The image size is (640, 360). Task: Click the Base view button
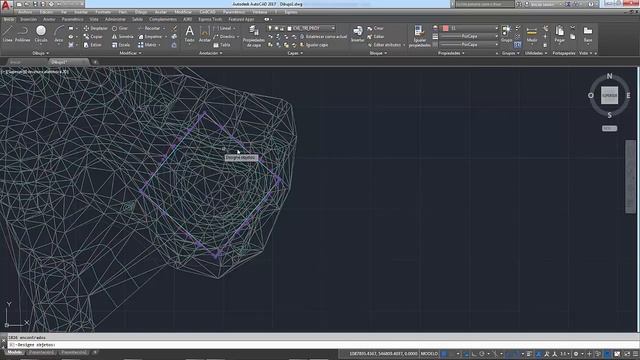click(x=588, y=34)
